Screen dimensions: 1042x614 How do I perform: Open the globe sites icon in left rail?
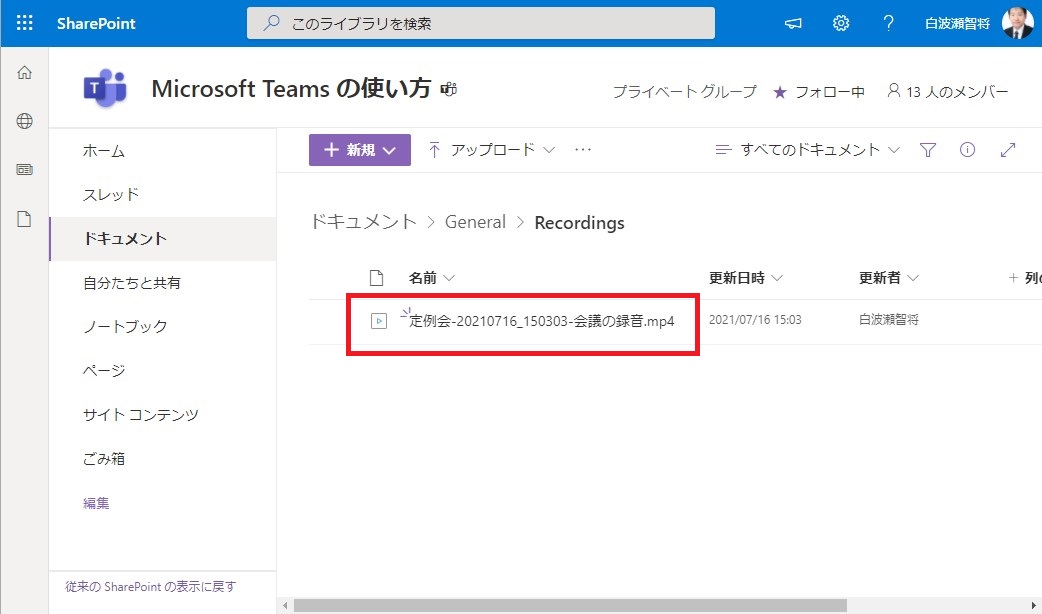point(25,121)
